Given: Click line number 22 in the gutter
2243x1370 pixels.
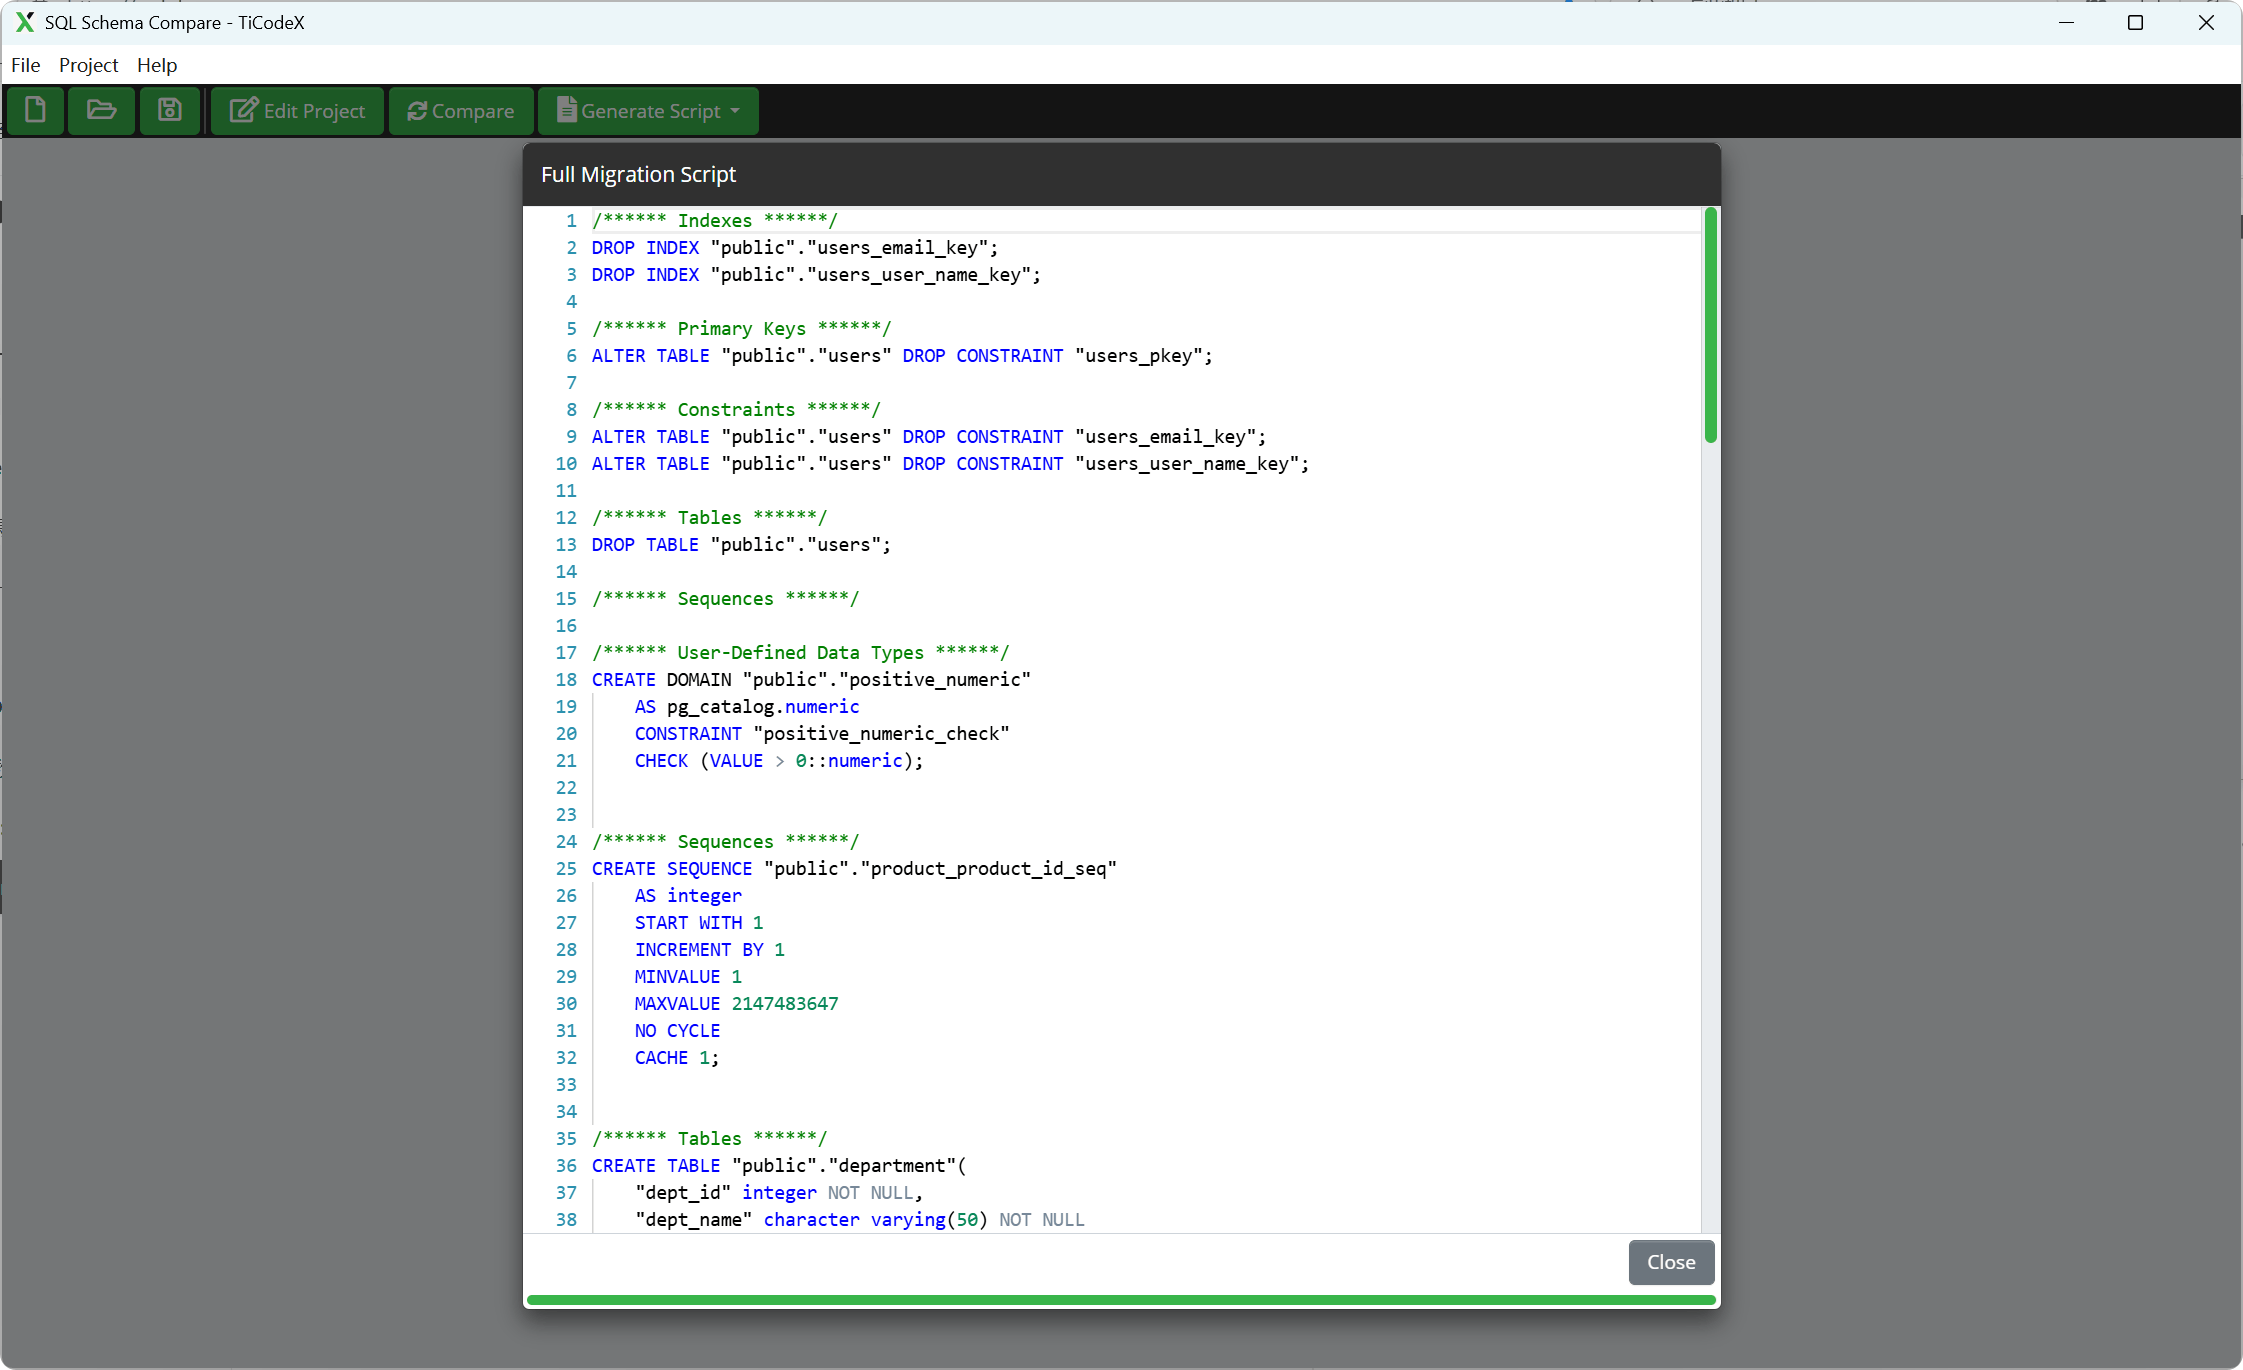Looking at the screenshot, I should point(566,787).
